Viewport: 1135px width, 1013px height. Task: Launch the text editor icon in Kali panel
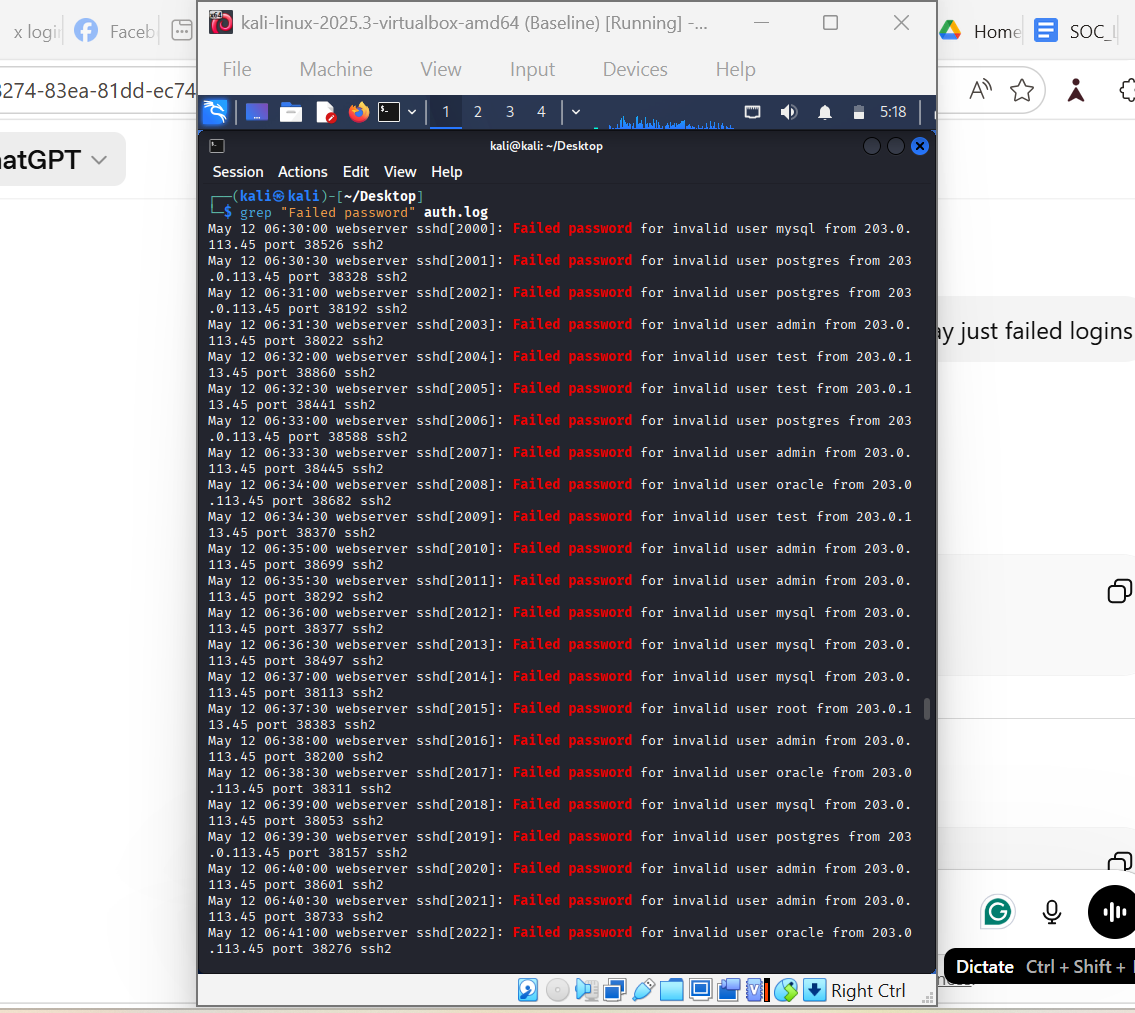325,112
